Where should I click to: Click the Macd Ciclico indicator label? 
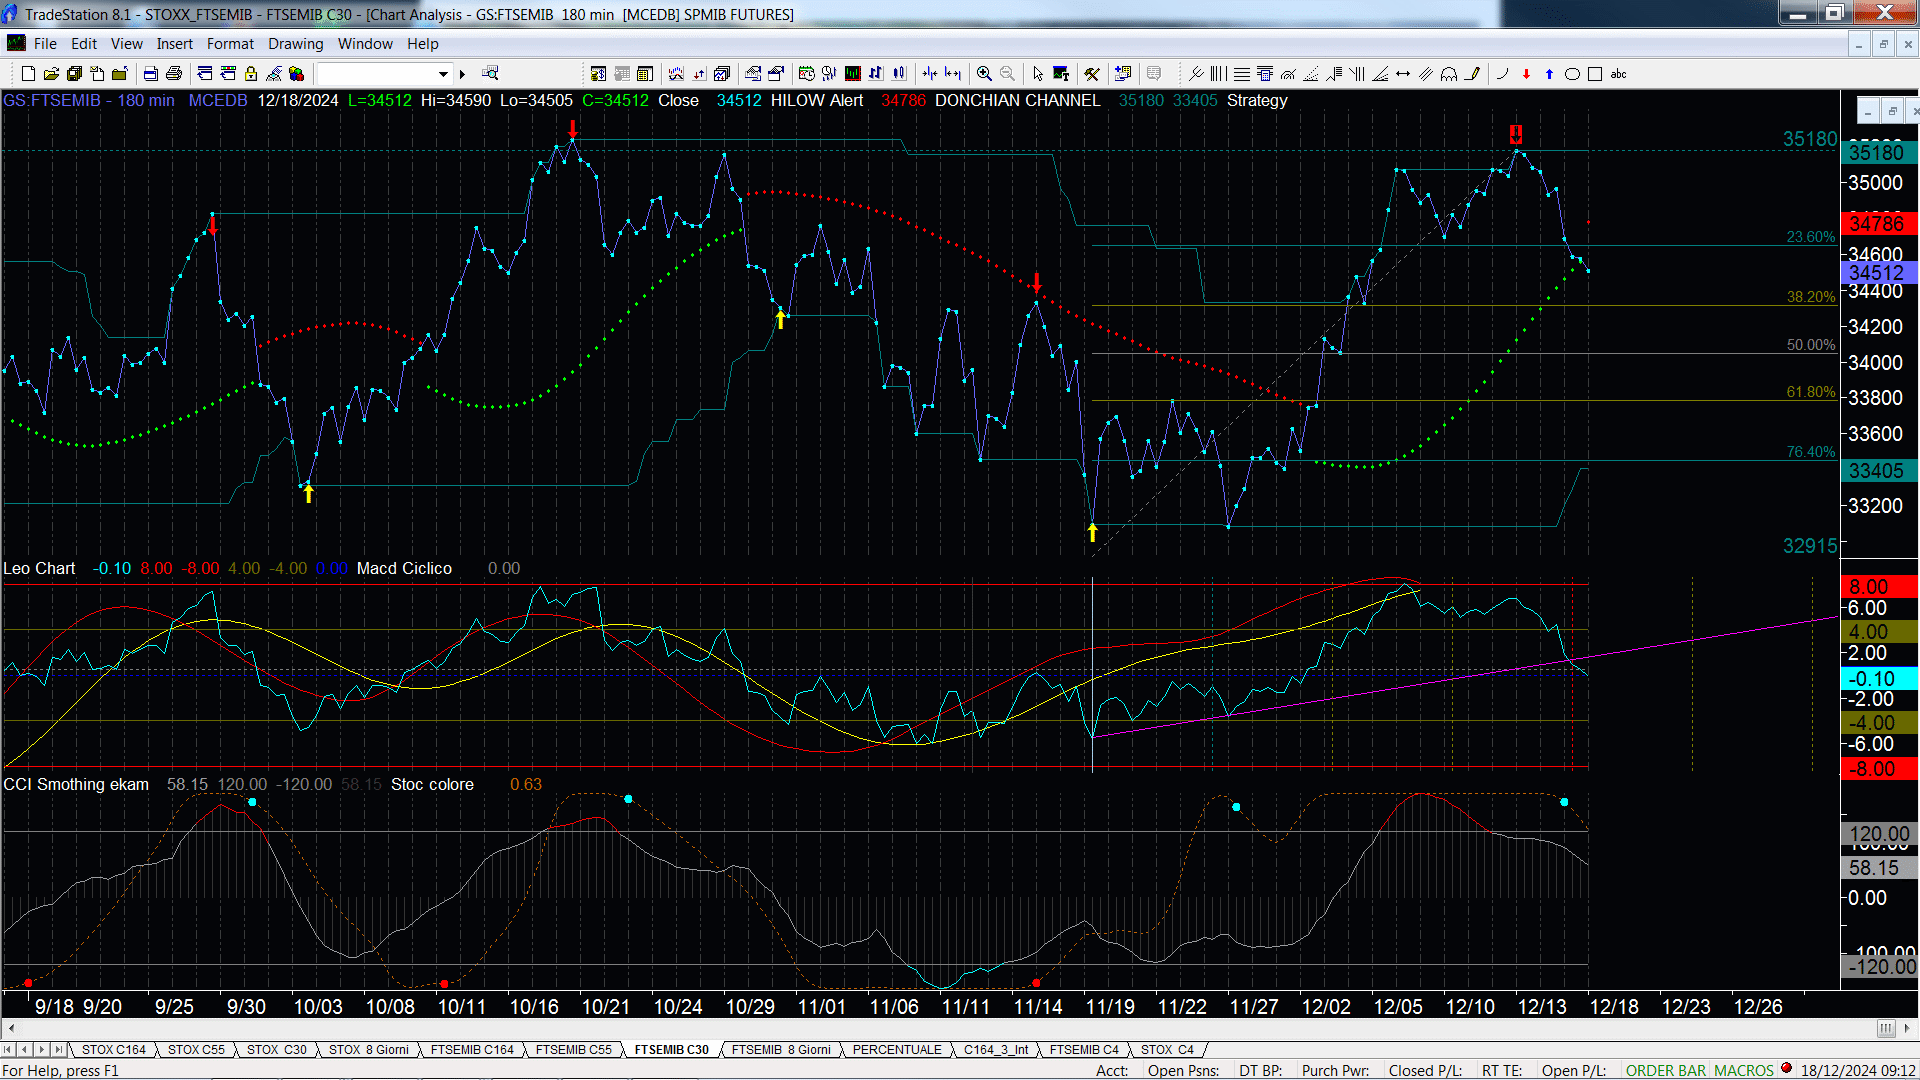pyautogui.click(x=404, y=568)
